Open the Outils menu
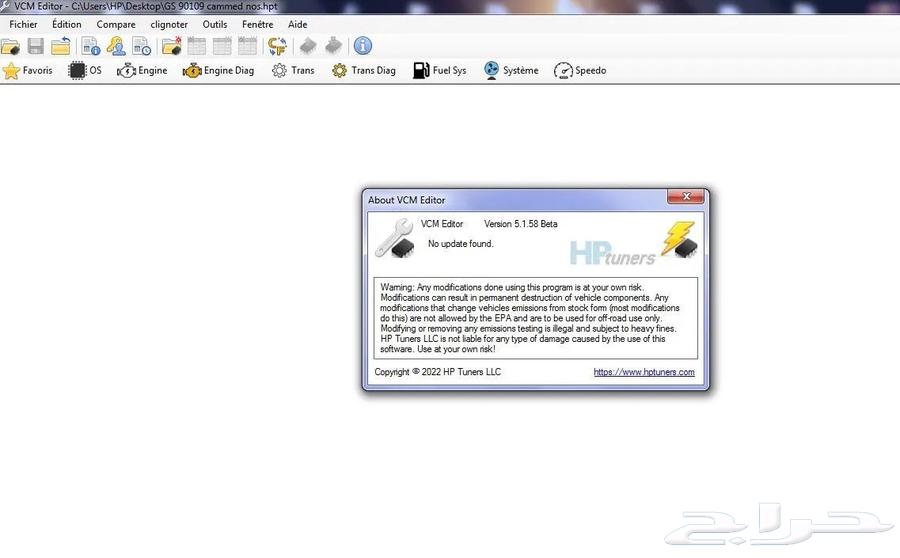 215,25
